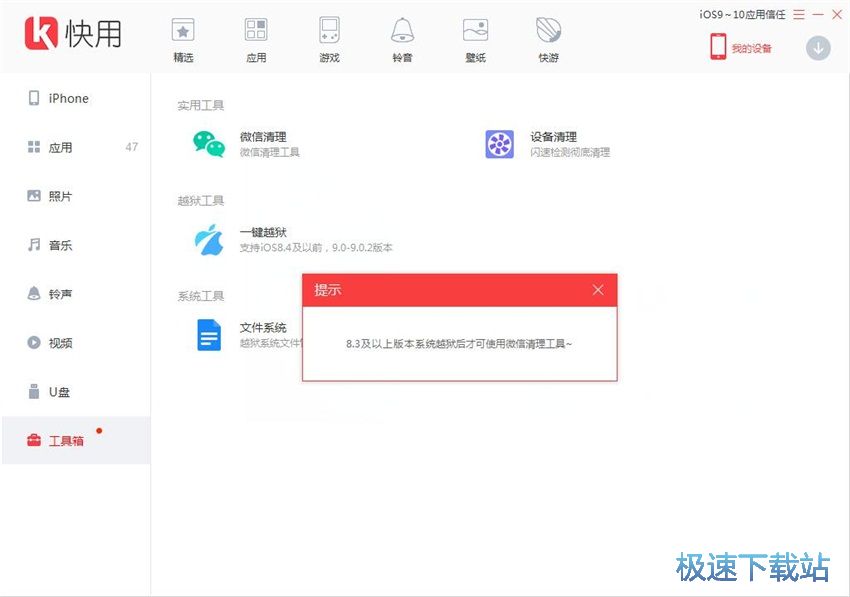Open the 铃音 bell icon

[402, 29]
